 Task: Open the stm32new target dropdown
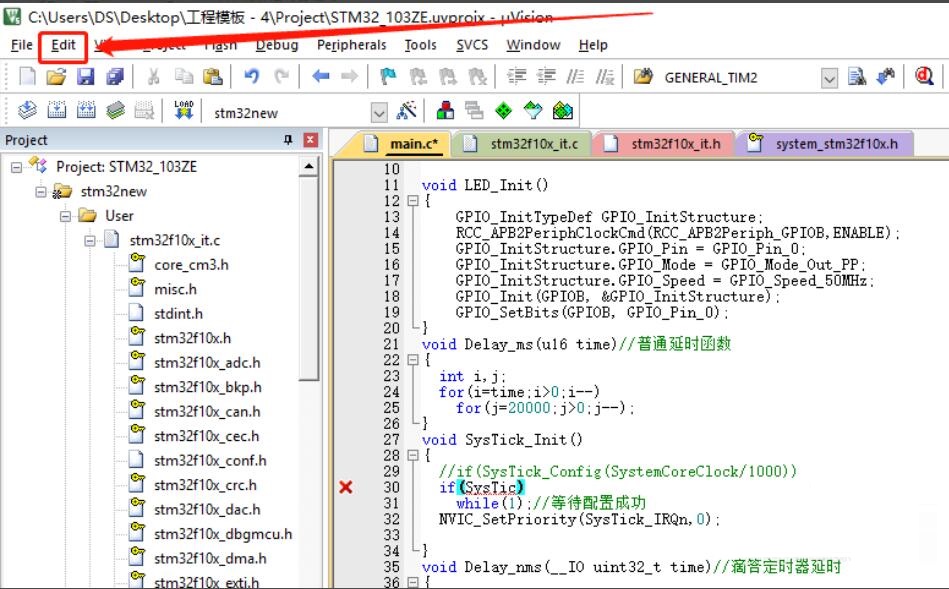click(x=378, y=112)
